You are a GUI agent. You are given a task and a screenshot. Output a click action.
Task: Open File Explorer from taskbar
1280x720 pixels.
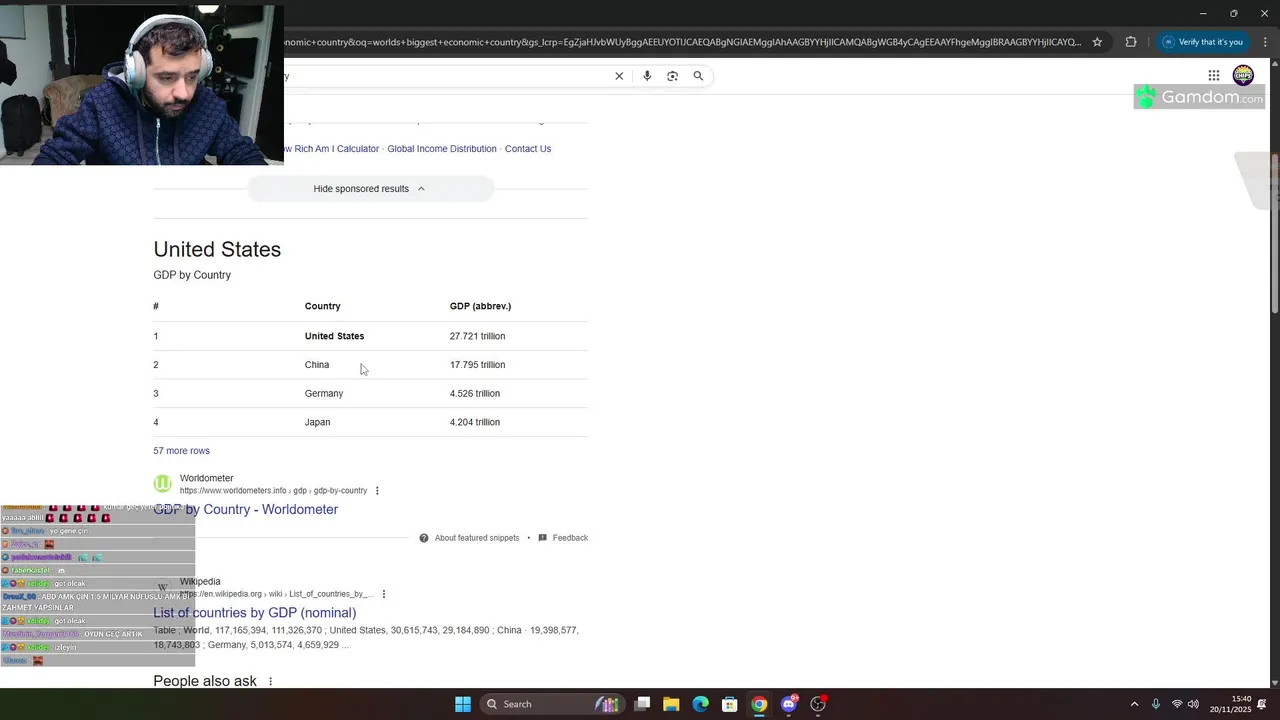tap(671, 704)
